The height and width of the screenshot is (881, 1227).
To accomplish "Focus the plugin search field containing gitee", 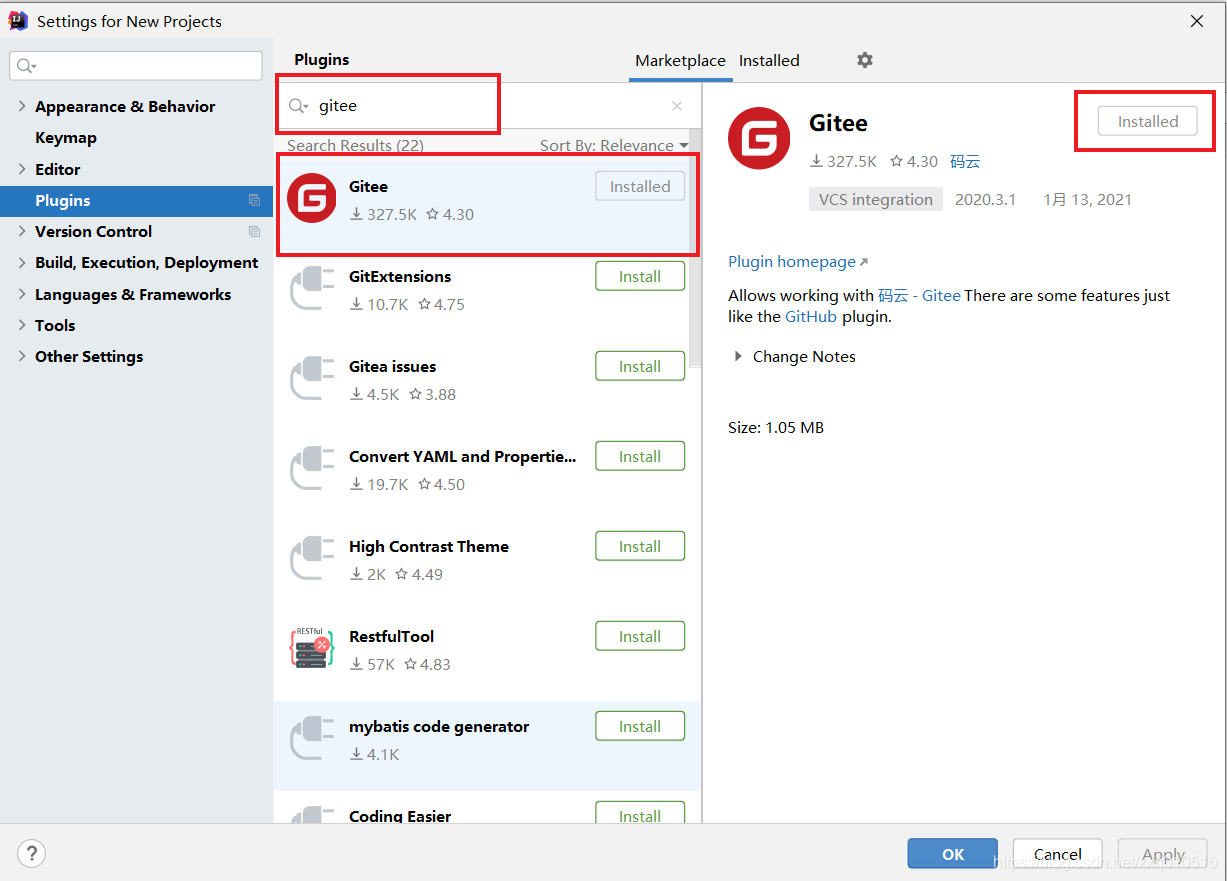I will pyautogui.click(x=485, y=106).
